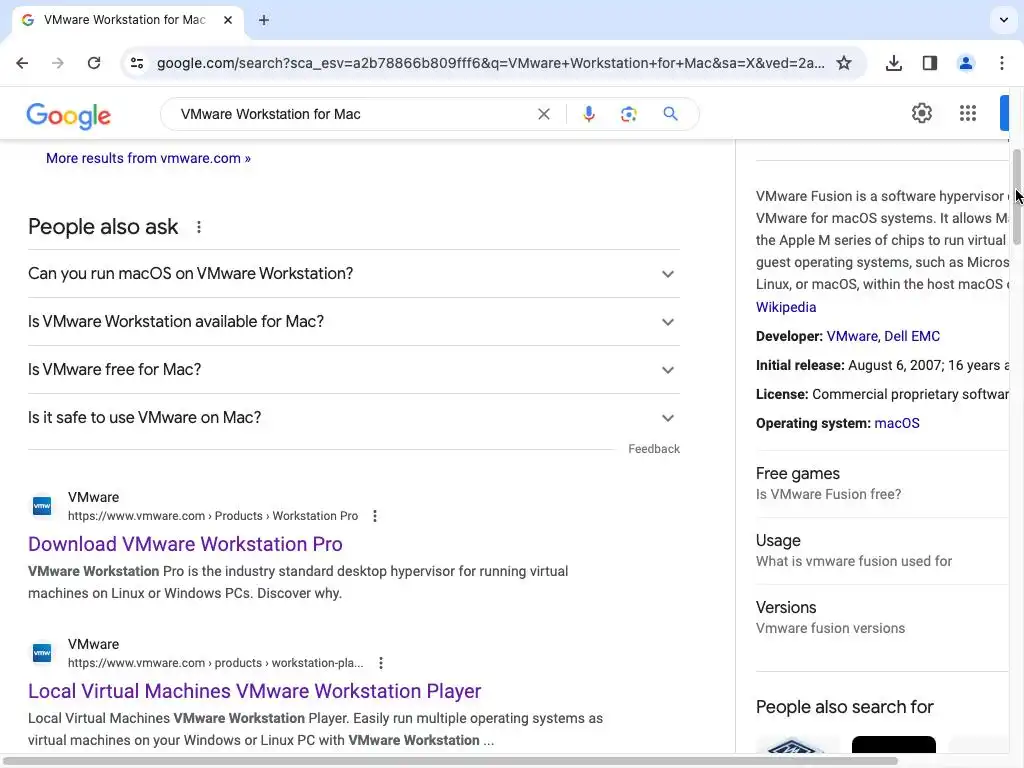Close the VMware Workstation for Mac tab
The height and width of the screenshot is (768, 1024).
[227, 20]
